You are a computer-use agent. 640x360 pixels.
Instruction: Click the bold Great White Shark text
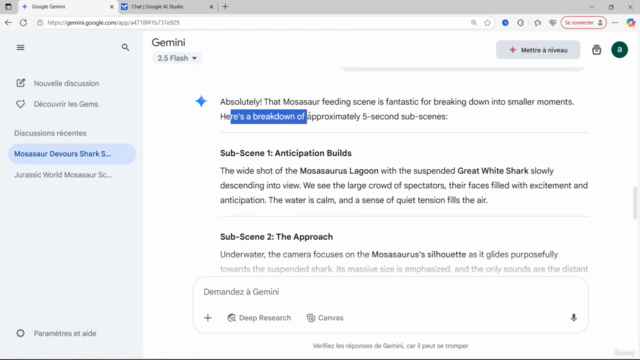493,171
